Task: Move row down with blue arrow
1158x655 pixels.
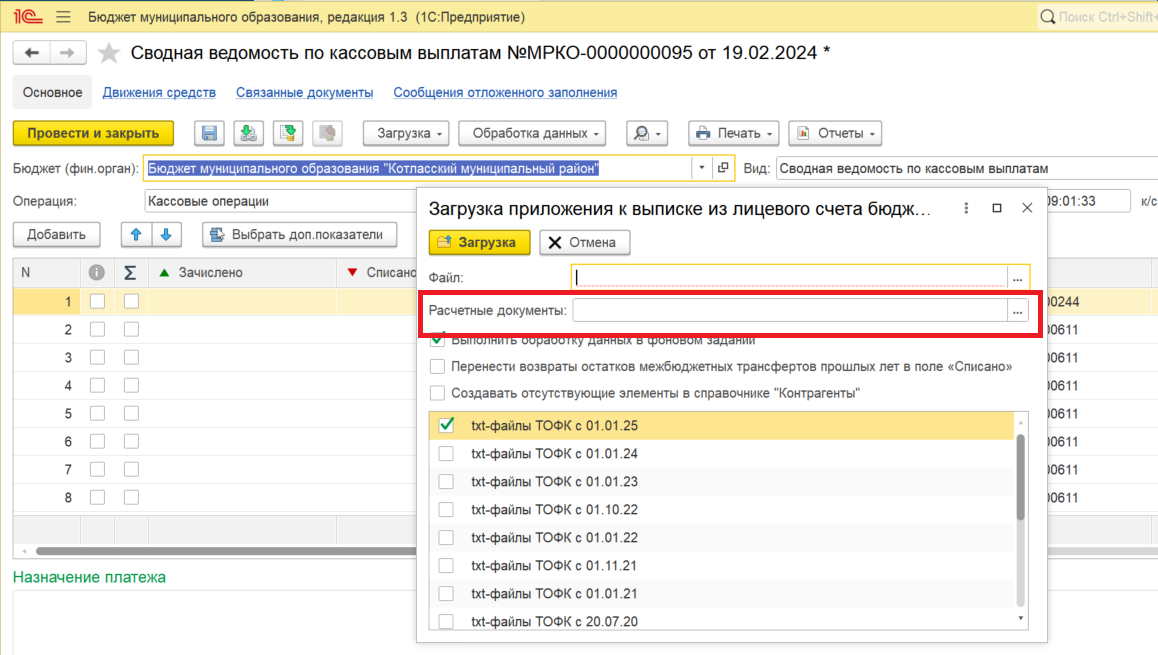Action: pyautogui.click(x=166, y=234)
